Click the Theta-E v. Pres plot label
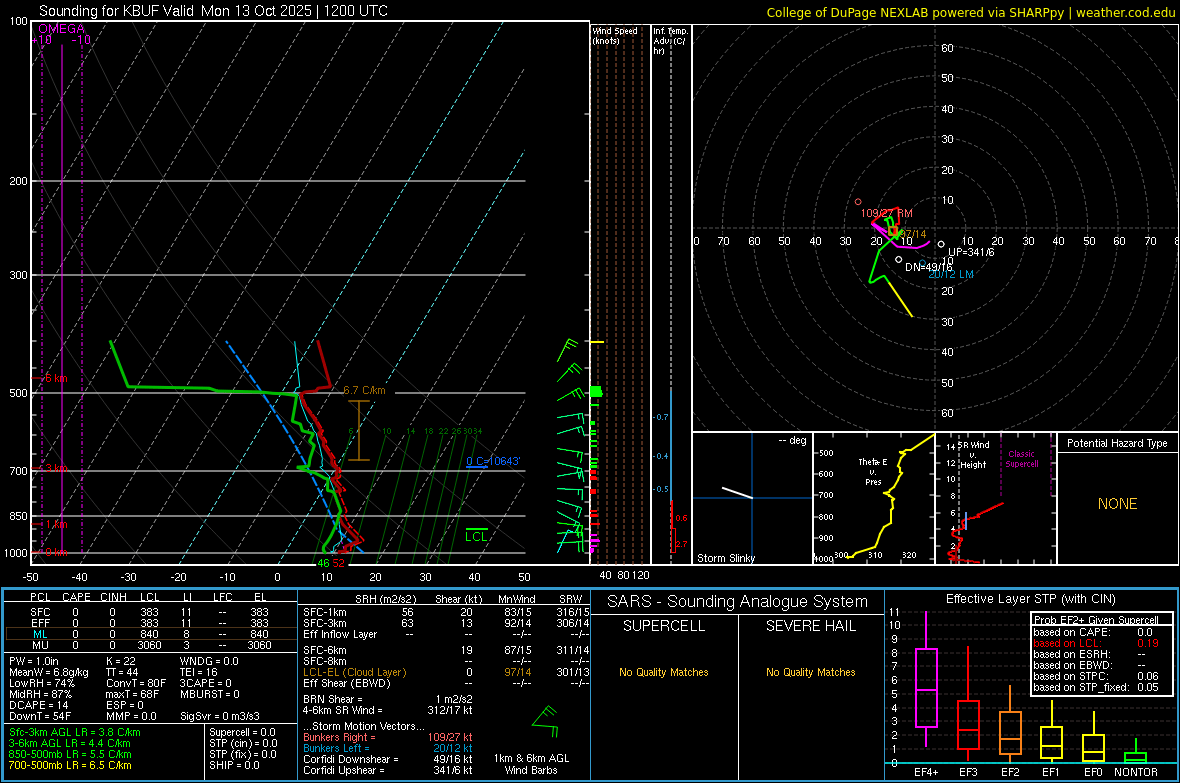Screen dimensions: 1180x783 [873, 471]
